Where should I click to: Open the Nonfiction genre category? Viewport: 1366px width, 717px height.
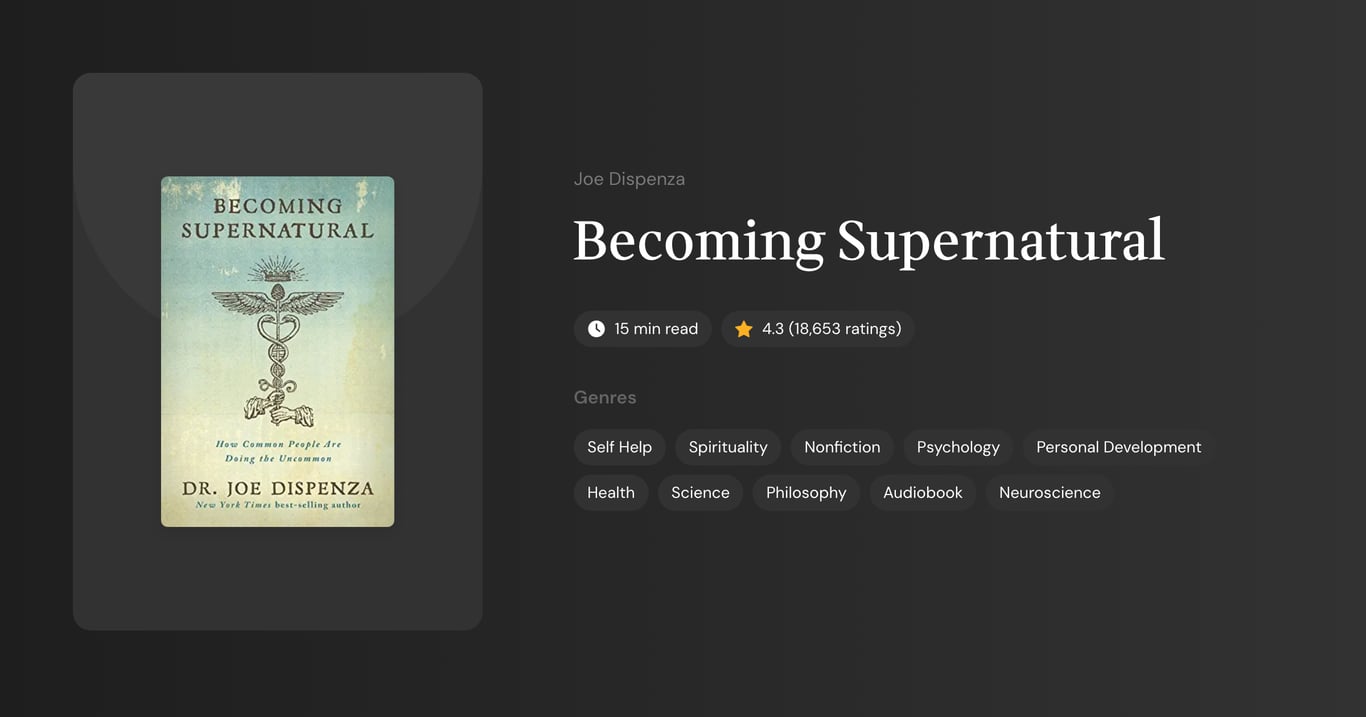coord(841,447)
